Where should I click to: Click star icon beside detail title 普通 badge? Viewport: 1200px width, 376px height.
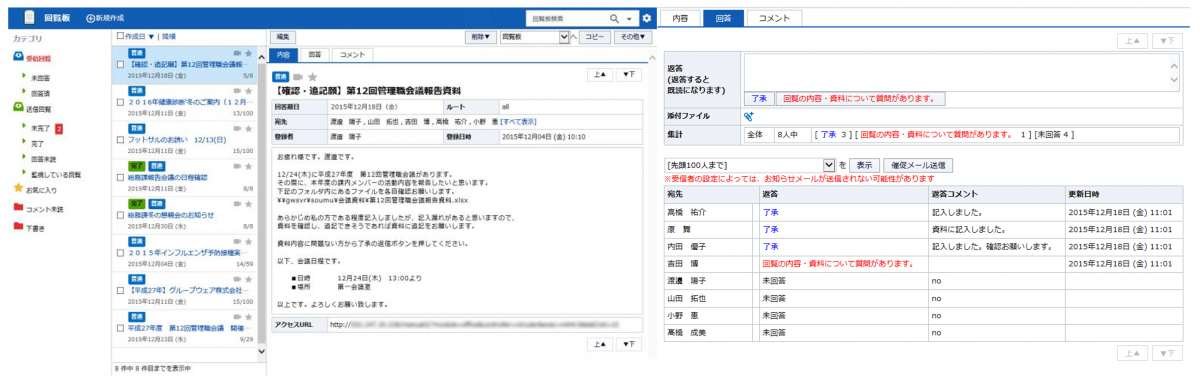click(x=312, y=76)
